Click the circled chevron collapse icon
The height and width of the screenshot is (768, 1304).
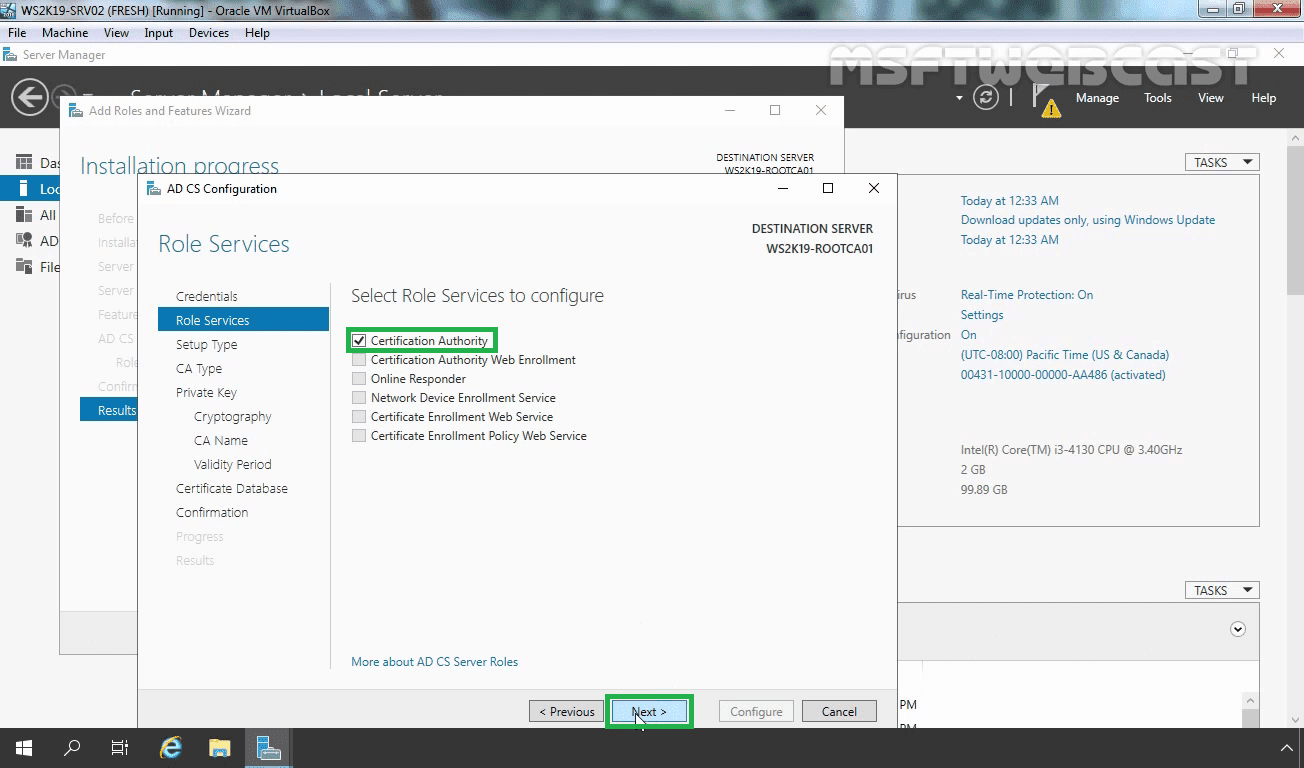click(1238, 629)
